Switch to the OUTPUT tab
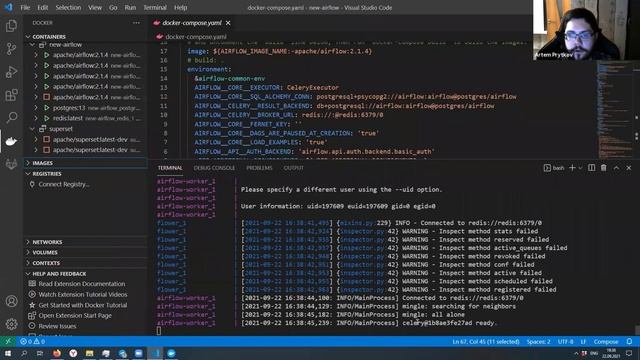 click(293, 168)
